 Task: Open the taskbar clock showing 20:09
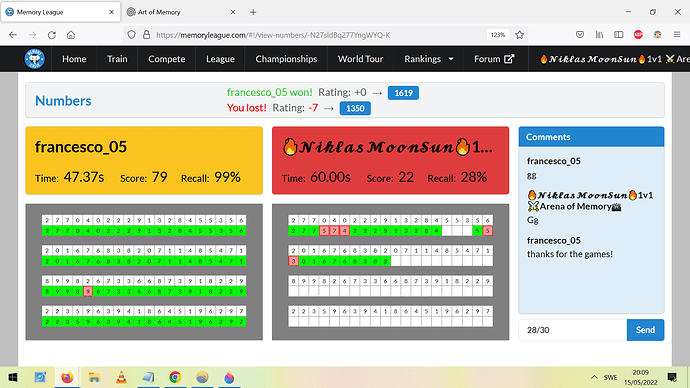(640, 377)
